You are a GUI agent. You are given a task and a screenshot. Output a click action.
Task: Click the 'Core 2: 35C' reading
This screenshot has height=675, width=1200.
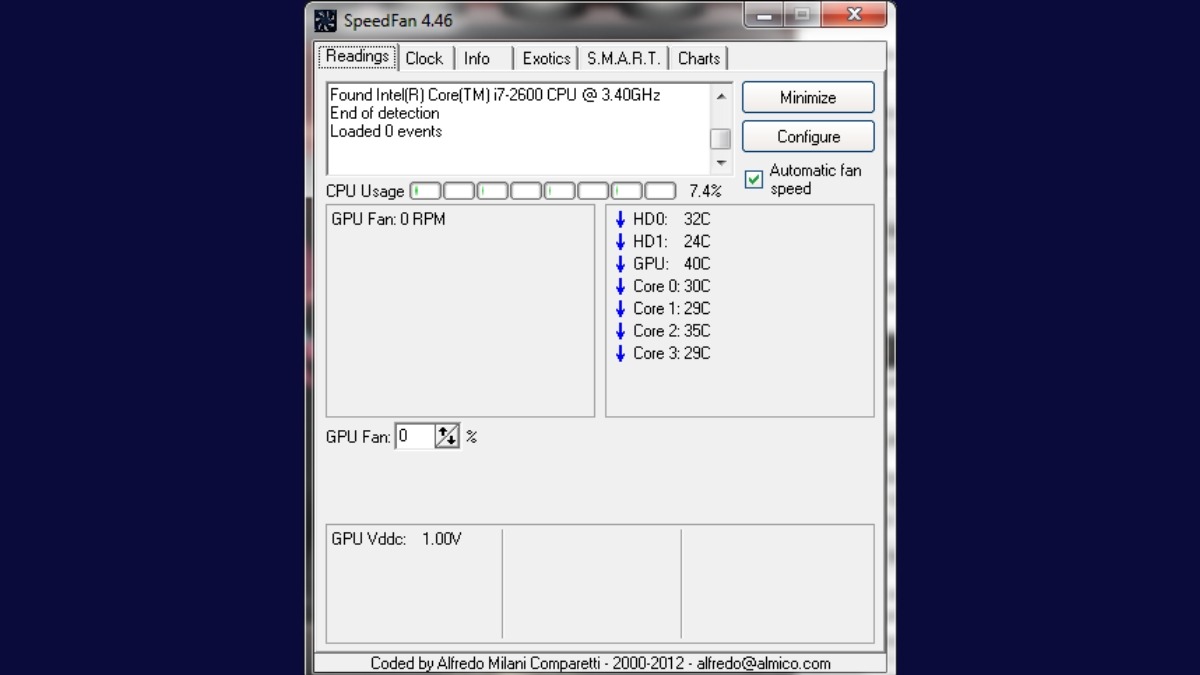coord(672,331)
